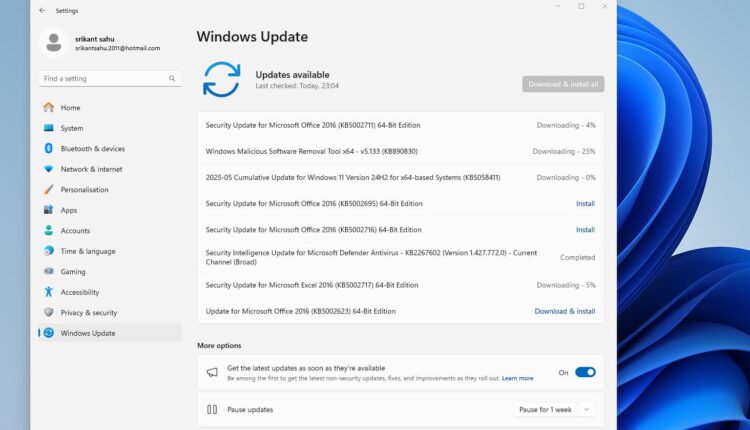Click the user profile avatar icon
The height and width of the screenshot is (430, 750).
point(54,43)
